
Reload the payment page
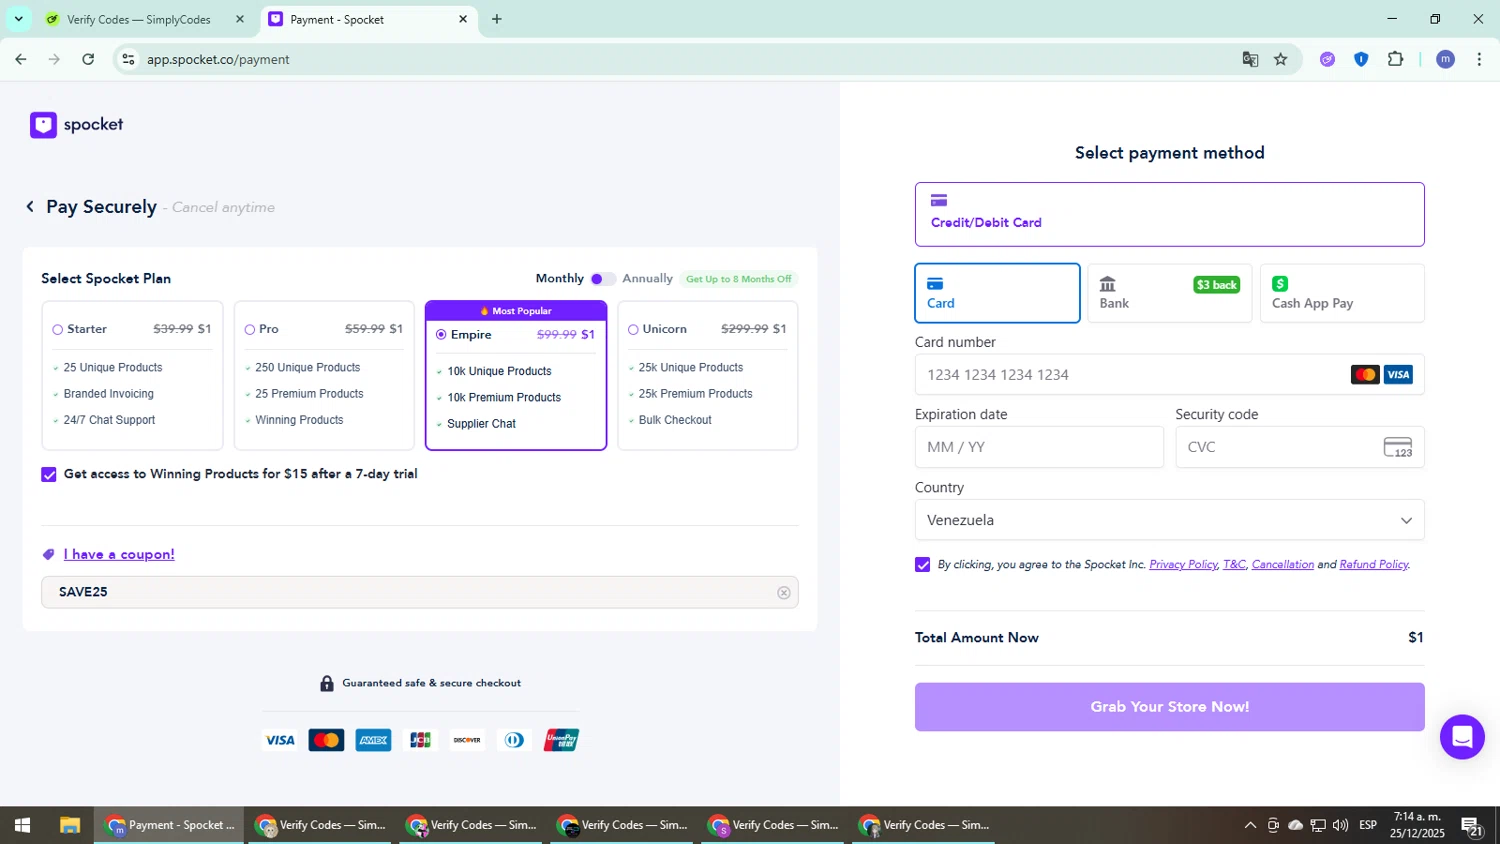88,59
